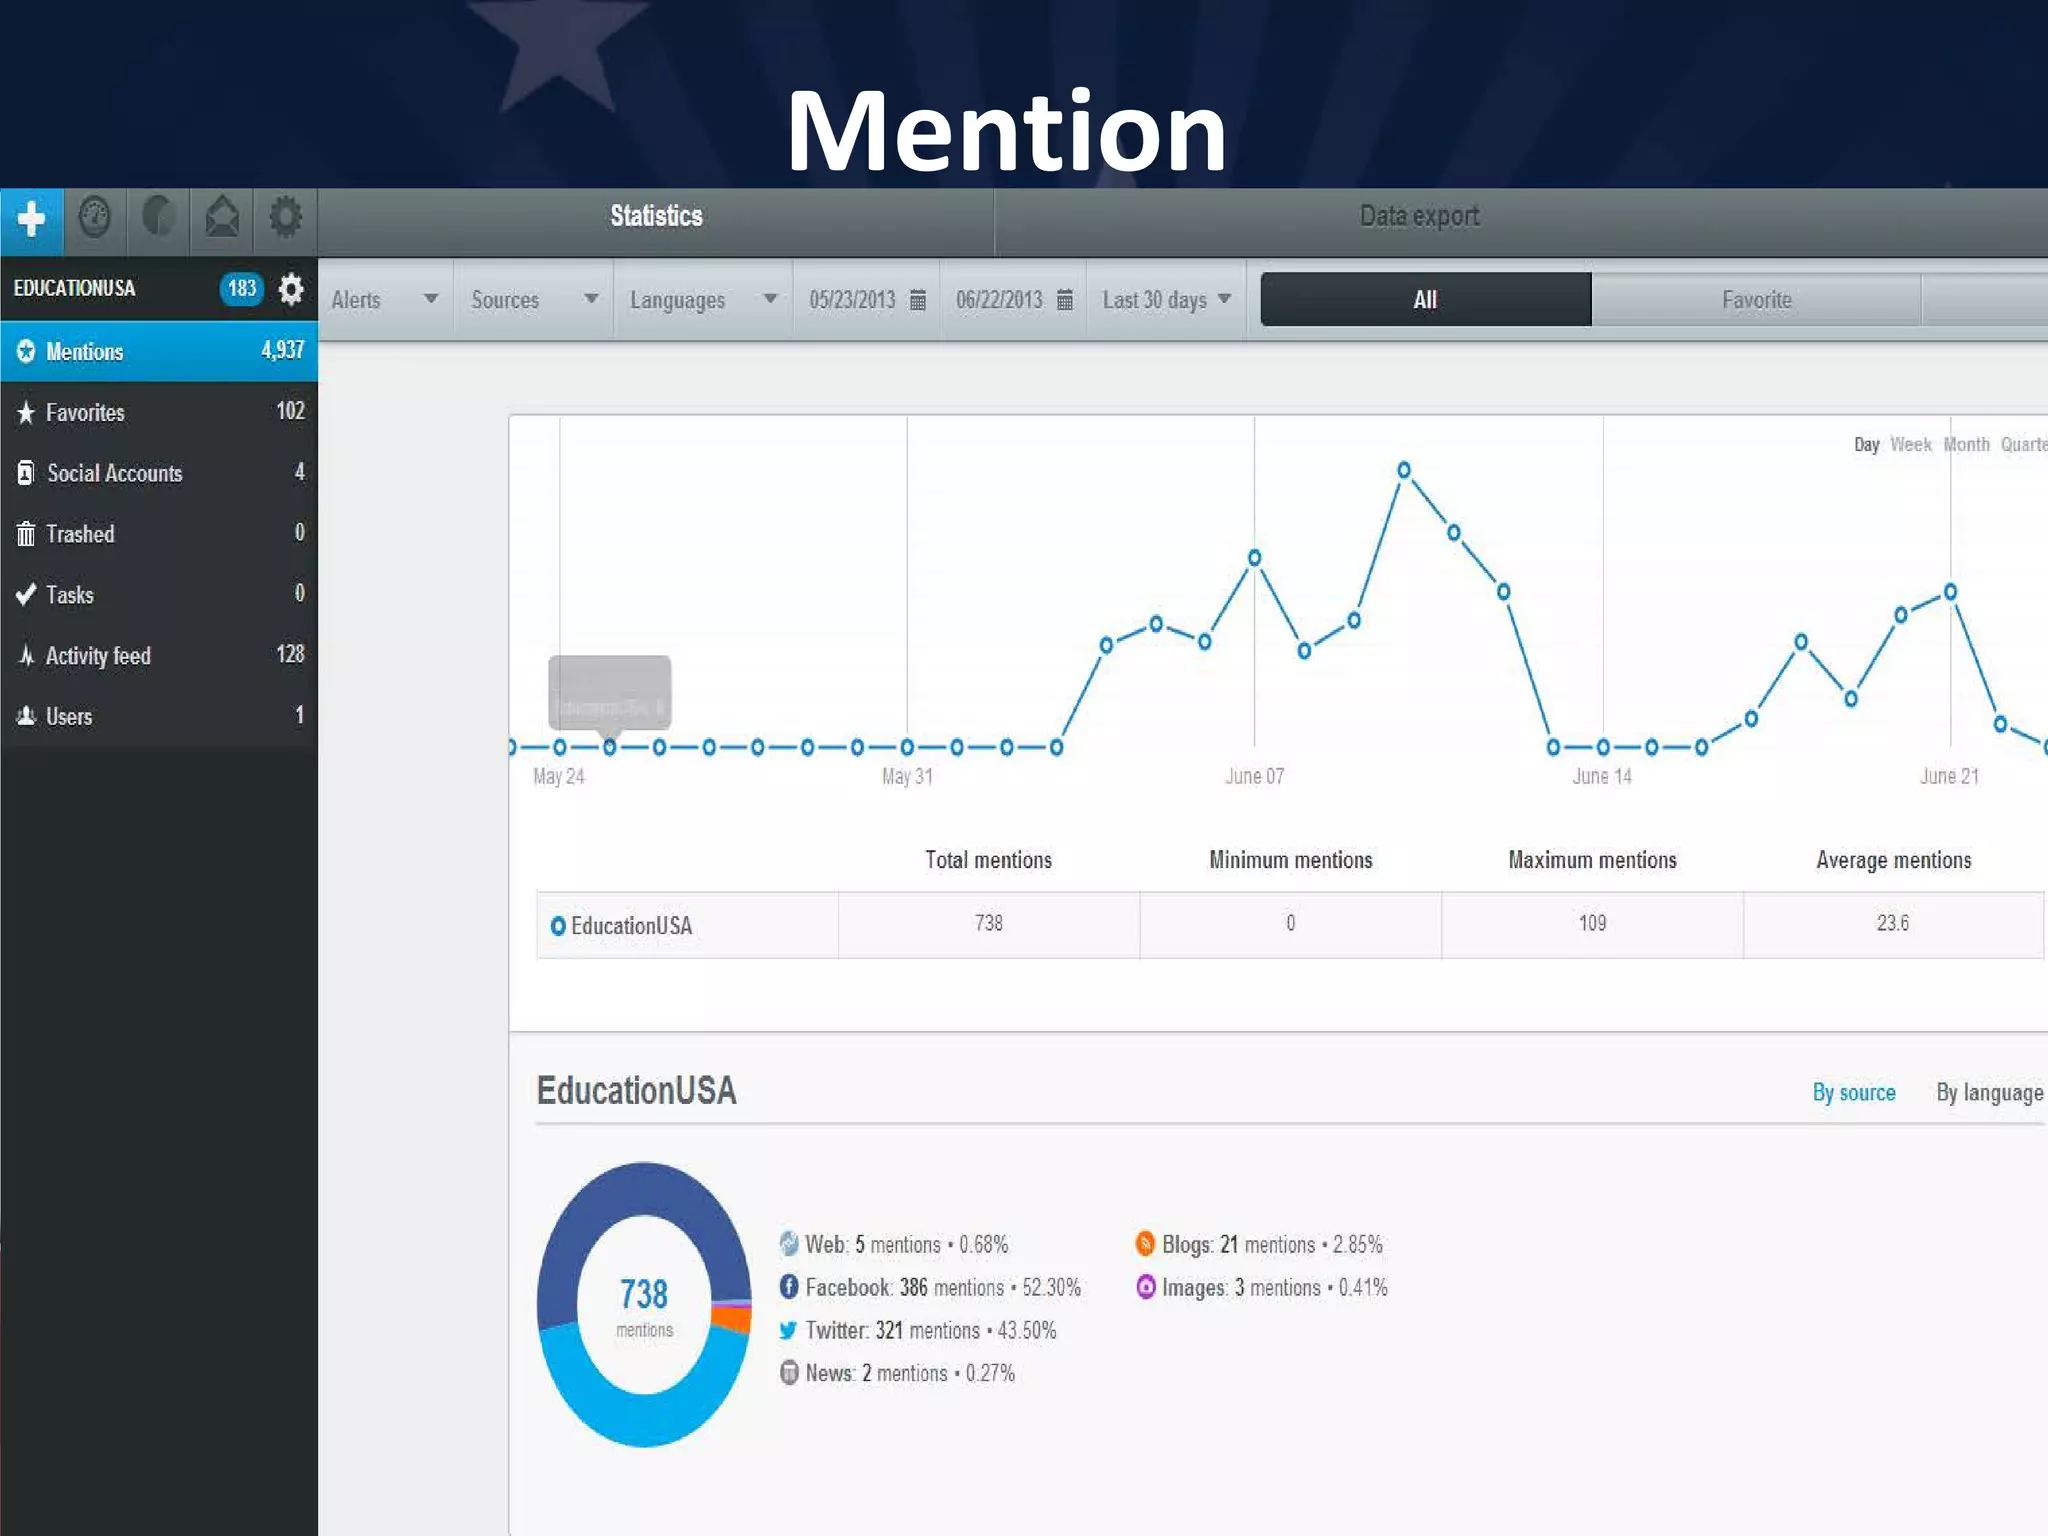Viewport: 2048px width, 1536px height.
Task: Click the leaf-shaped icon in top toolbar
Action: (x=158, y=218)
